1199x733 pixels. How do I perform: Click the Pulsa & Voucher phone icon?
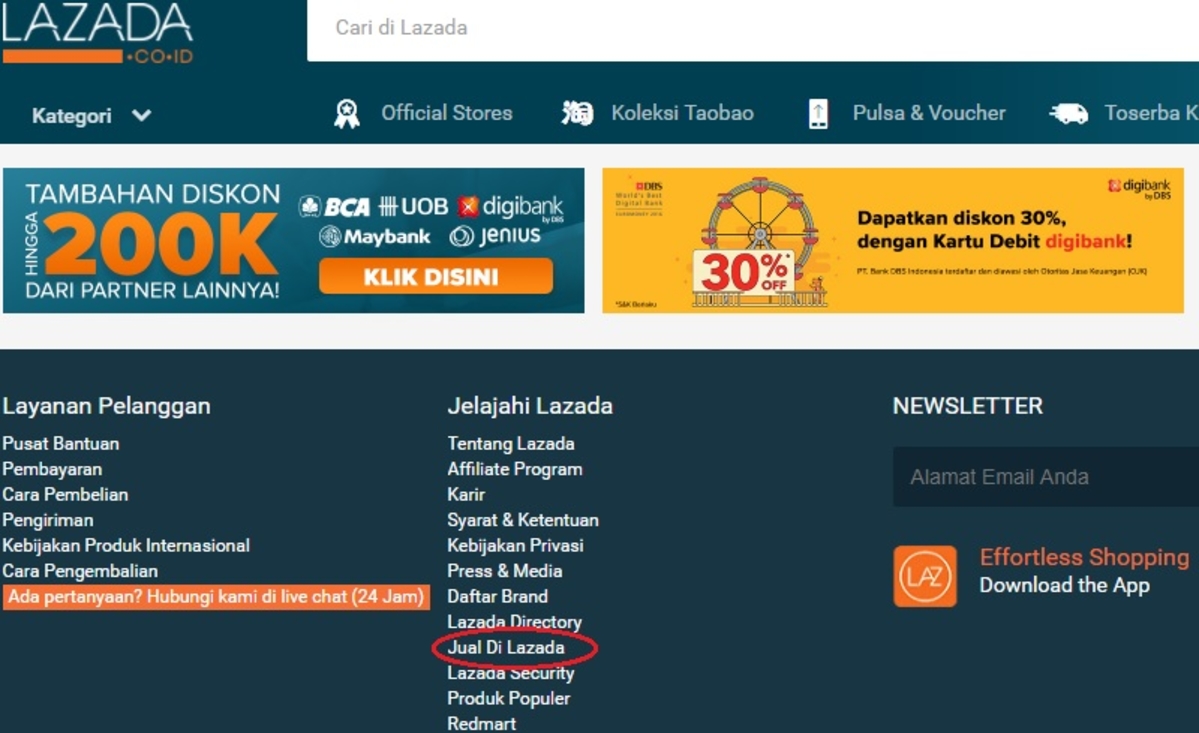point(818,114)
